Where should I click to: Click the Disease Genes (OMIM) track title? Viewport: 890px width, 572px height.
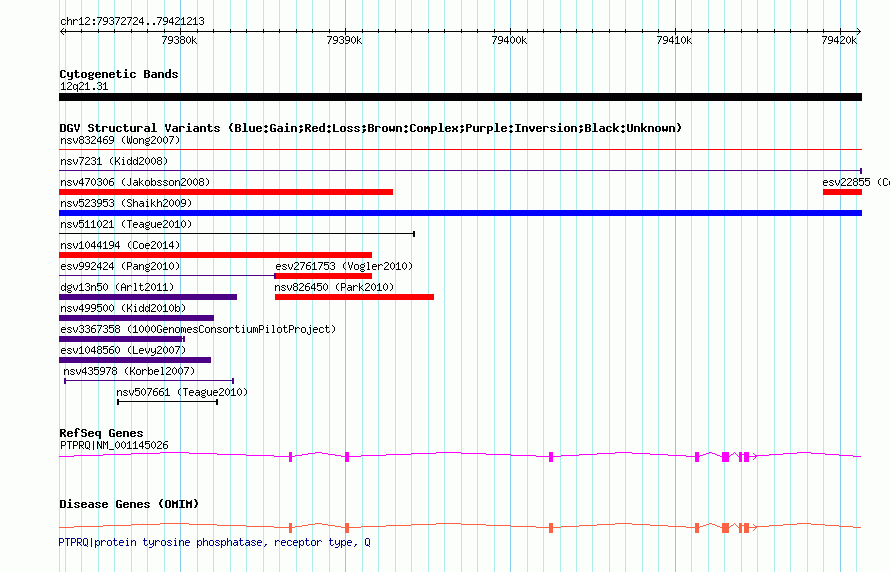coord(129,504)
